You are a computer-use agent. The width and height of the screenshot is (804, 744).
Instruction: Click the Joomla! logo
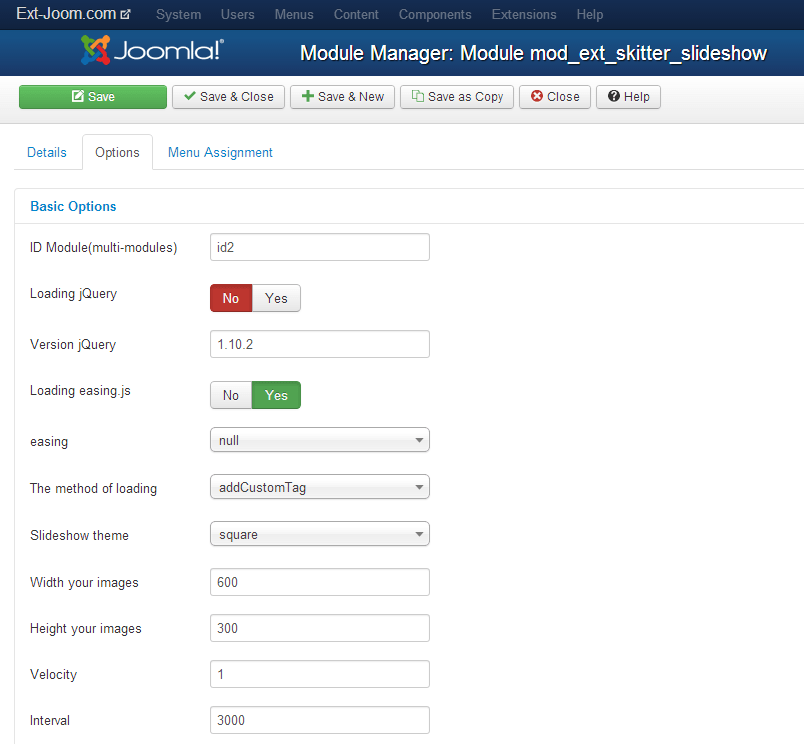pyautogui.click(x=152, y=50)
